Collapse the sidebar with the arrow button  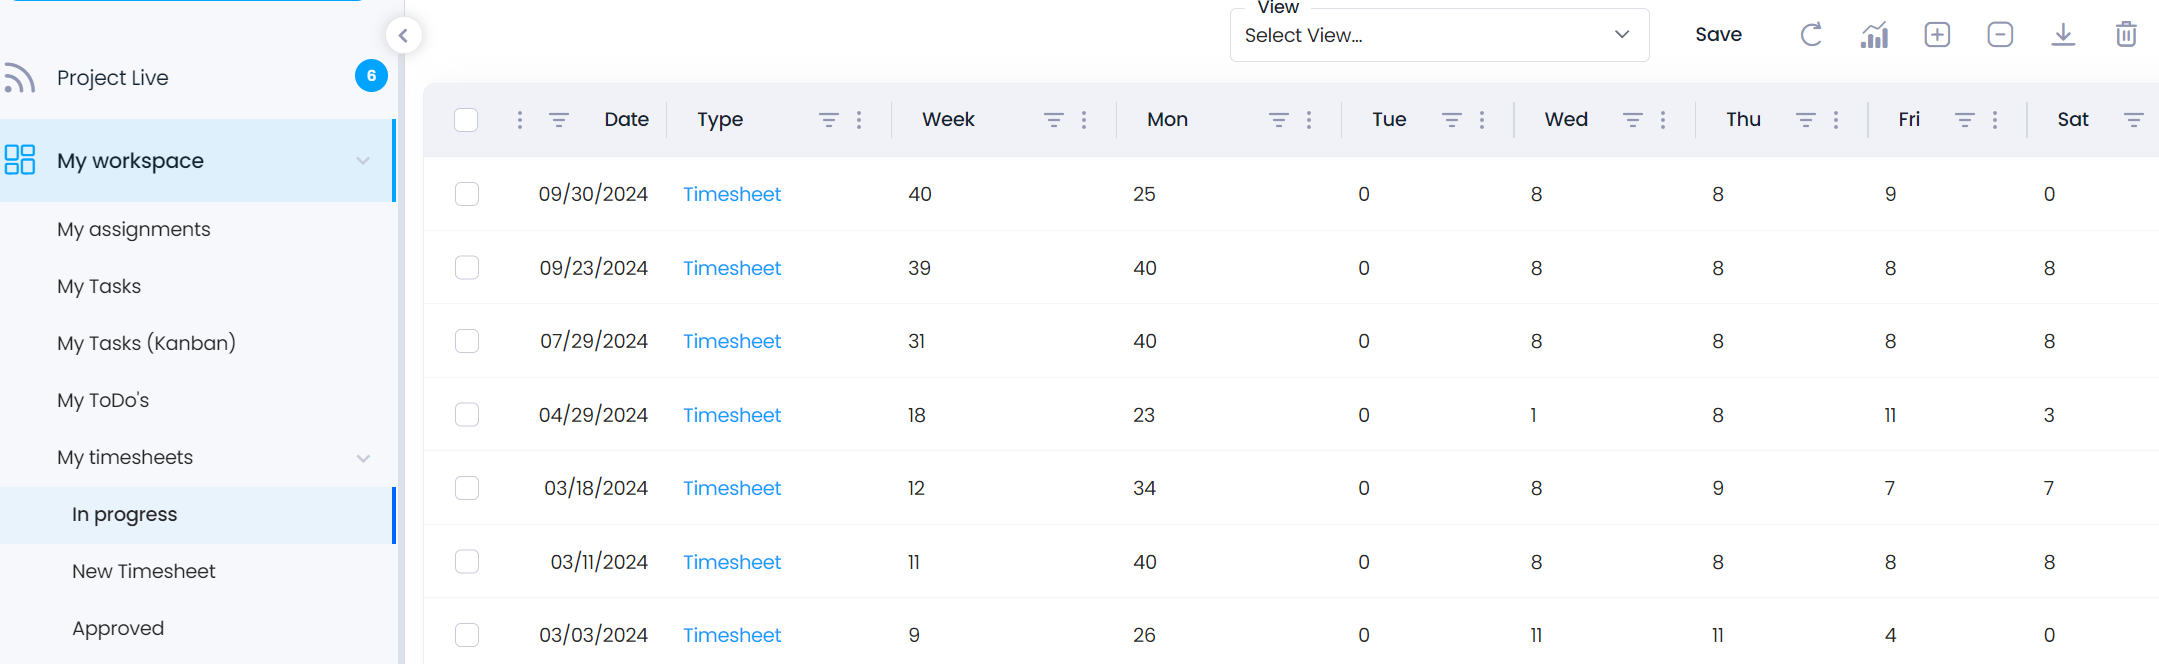pos(403,36)
